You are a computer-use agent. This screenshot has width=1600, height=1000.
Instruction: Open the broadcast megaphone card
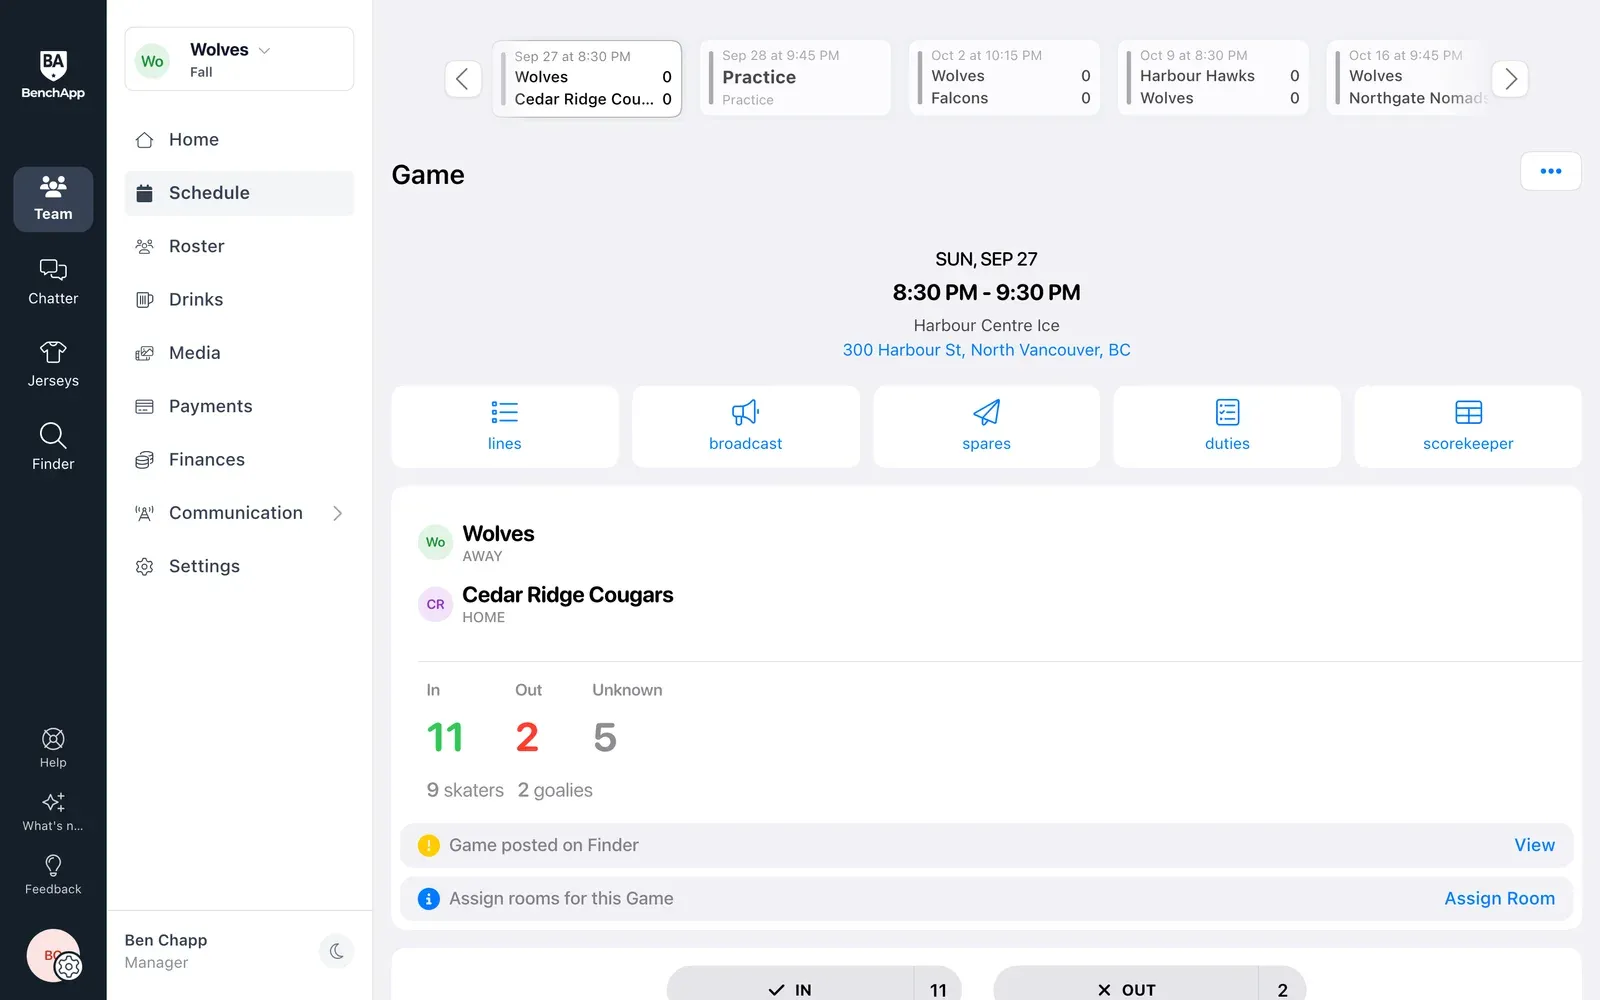[x=746, y=427]
